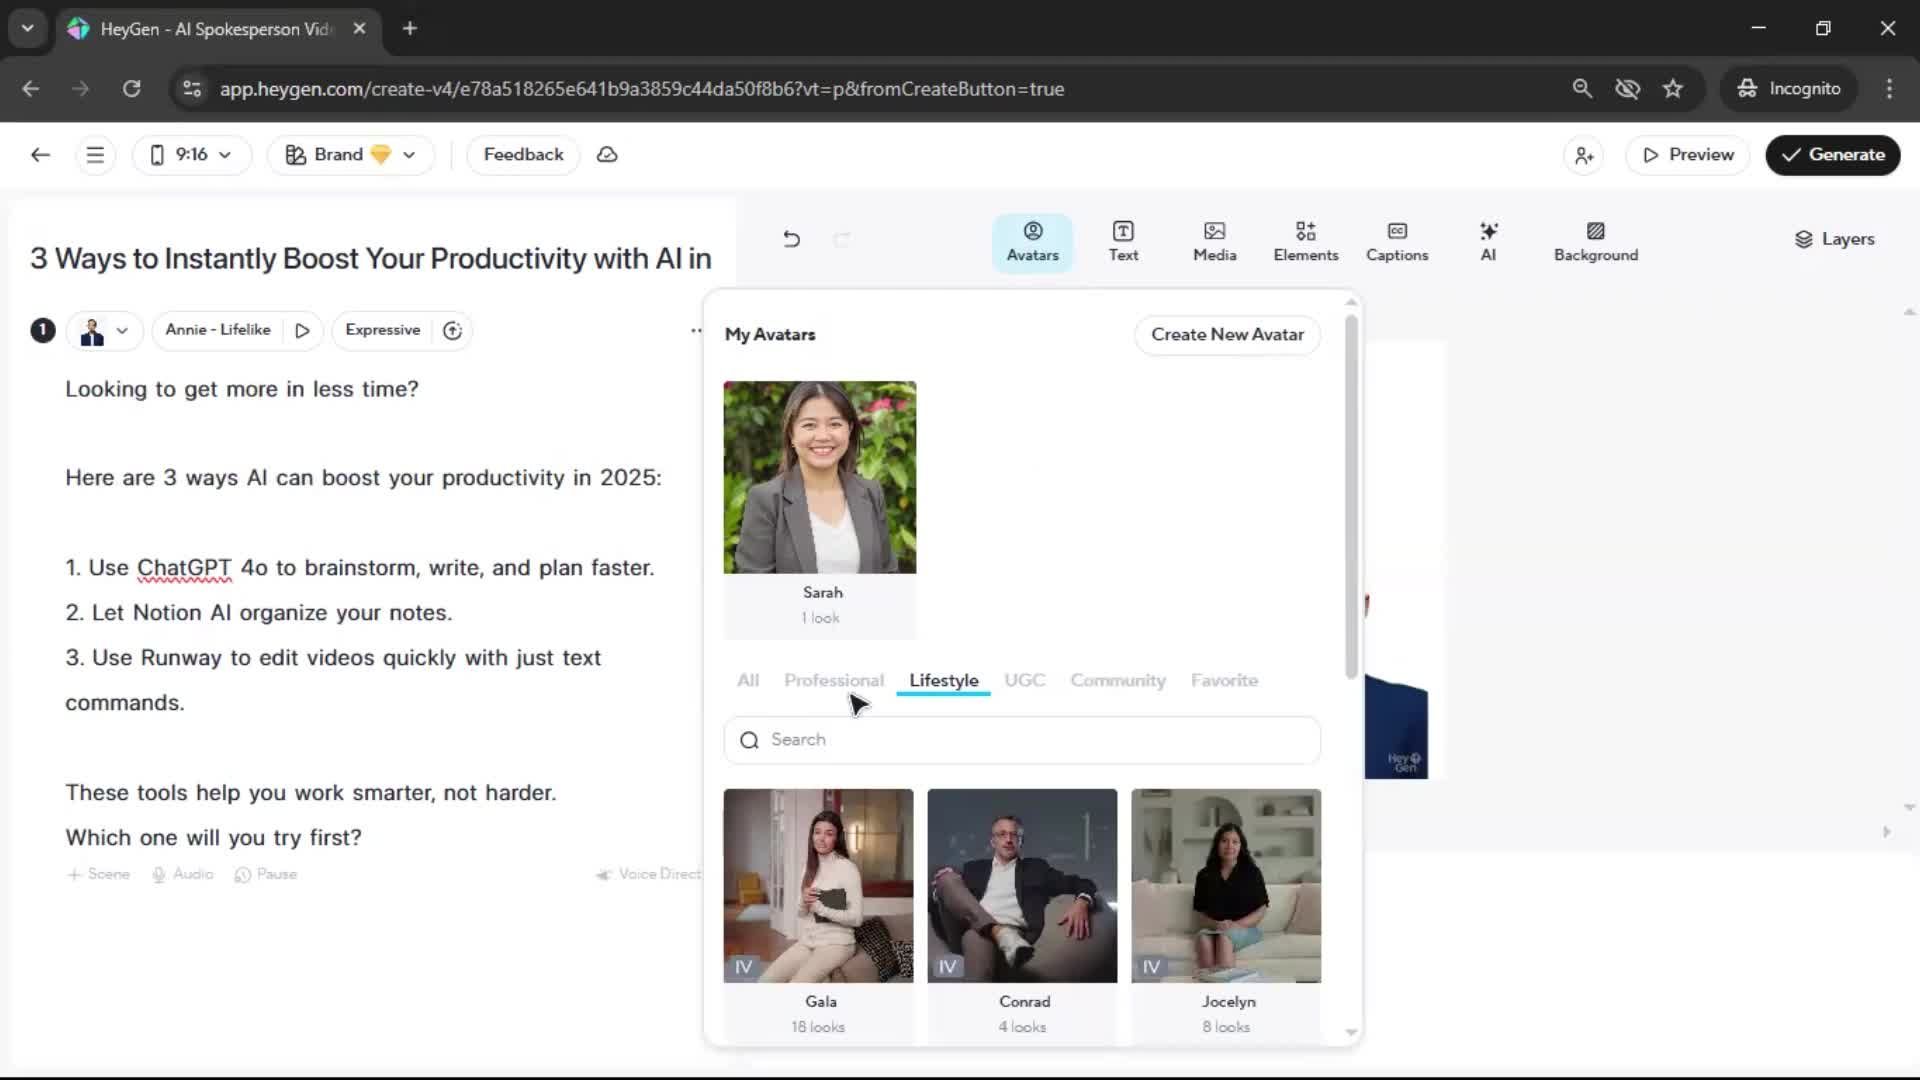
Task: Open the Captions tool
Action: pos(1396,241)
